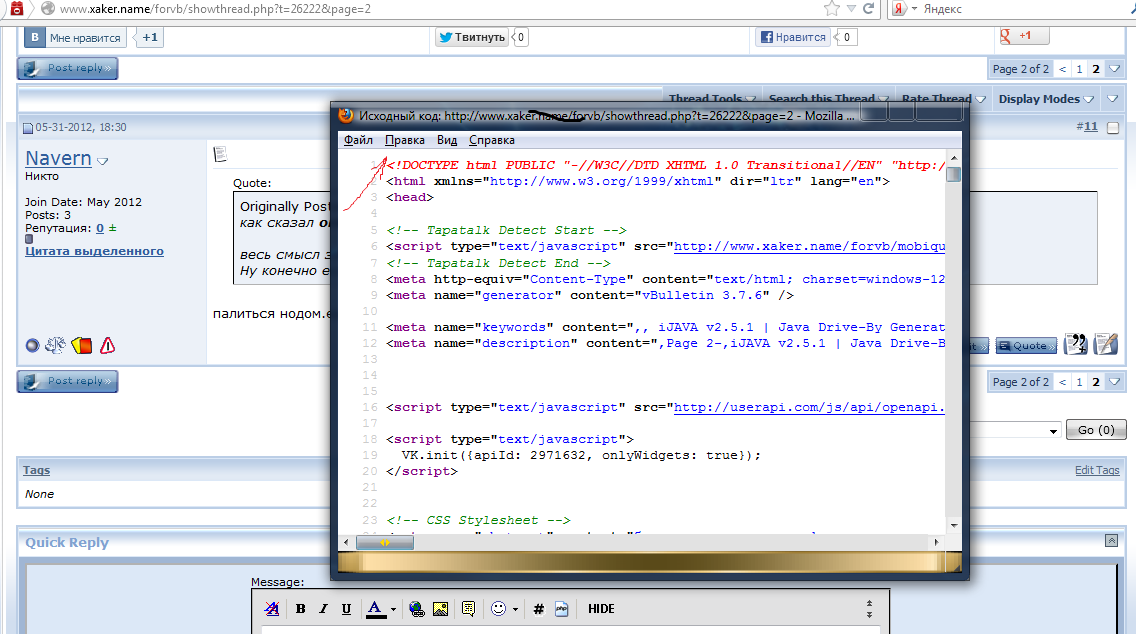The height and width of the screenshot is (634, 1136).
Task: Toggle Bold in quick reply editor
Action: click(301, 609)
